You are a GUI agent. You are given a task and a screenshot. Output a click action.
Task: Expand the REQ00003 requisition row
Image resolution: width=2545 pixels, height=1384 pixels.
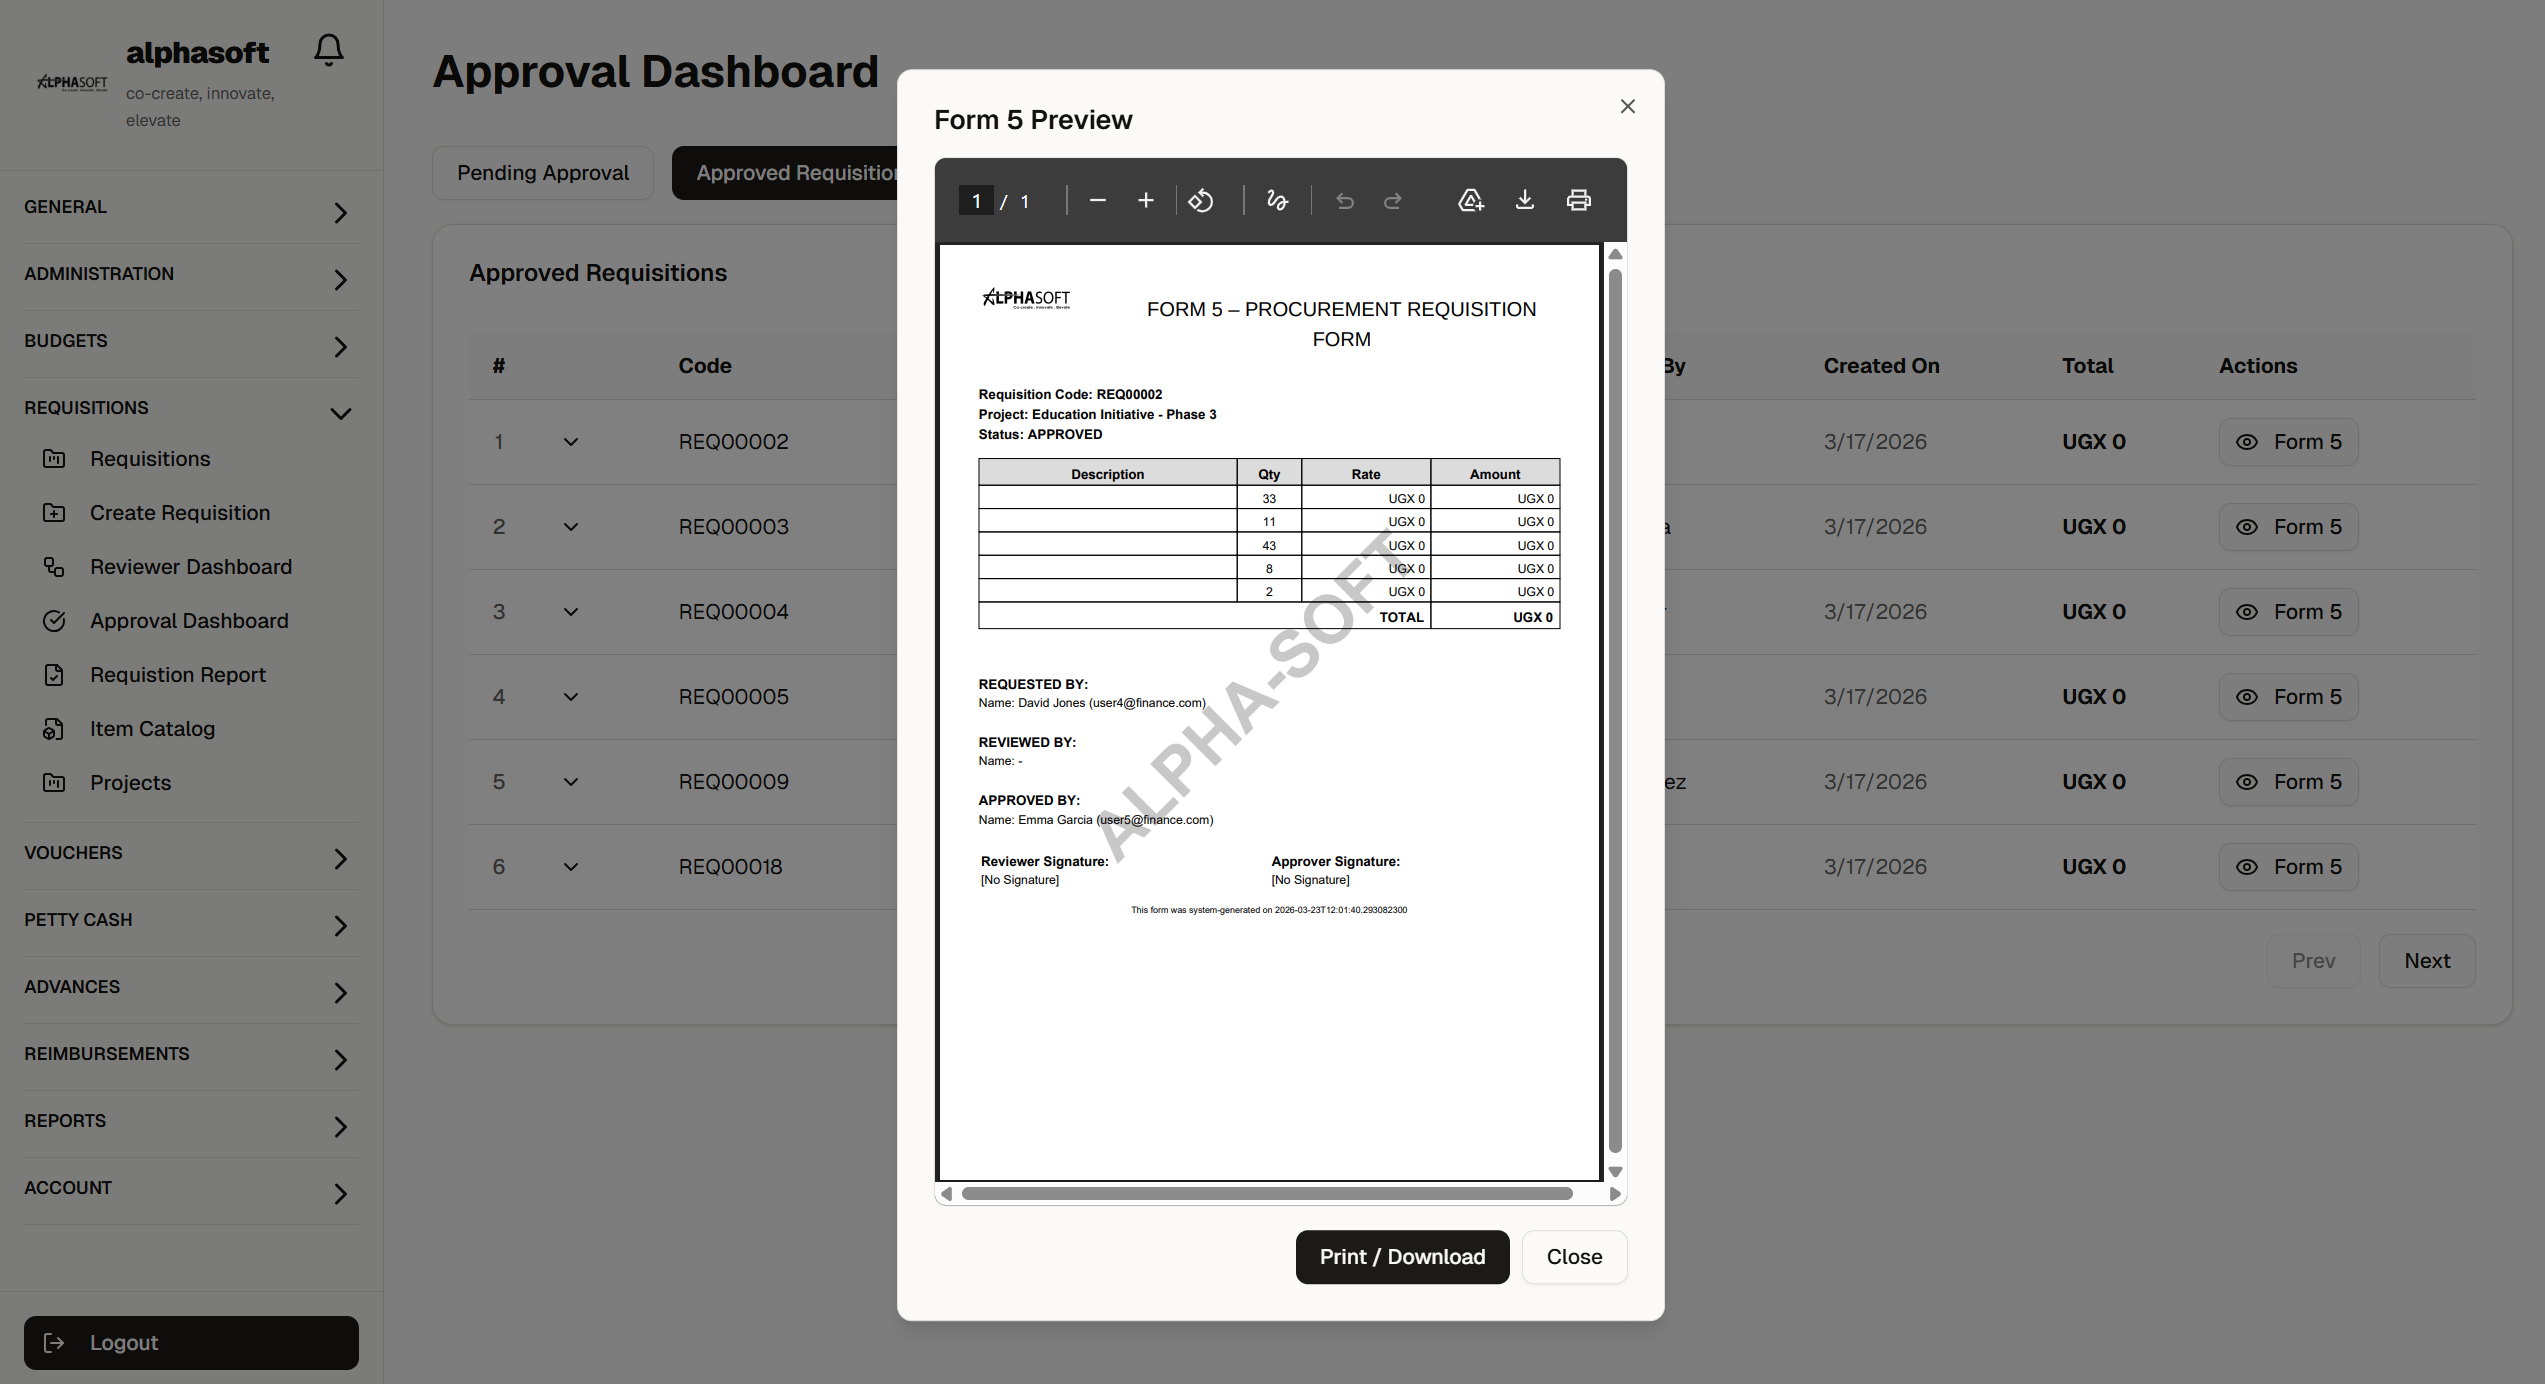[570, 526]
